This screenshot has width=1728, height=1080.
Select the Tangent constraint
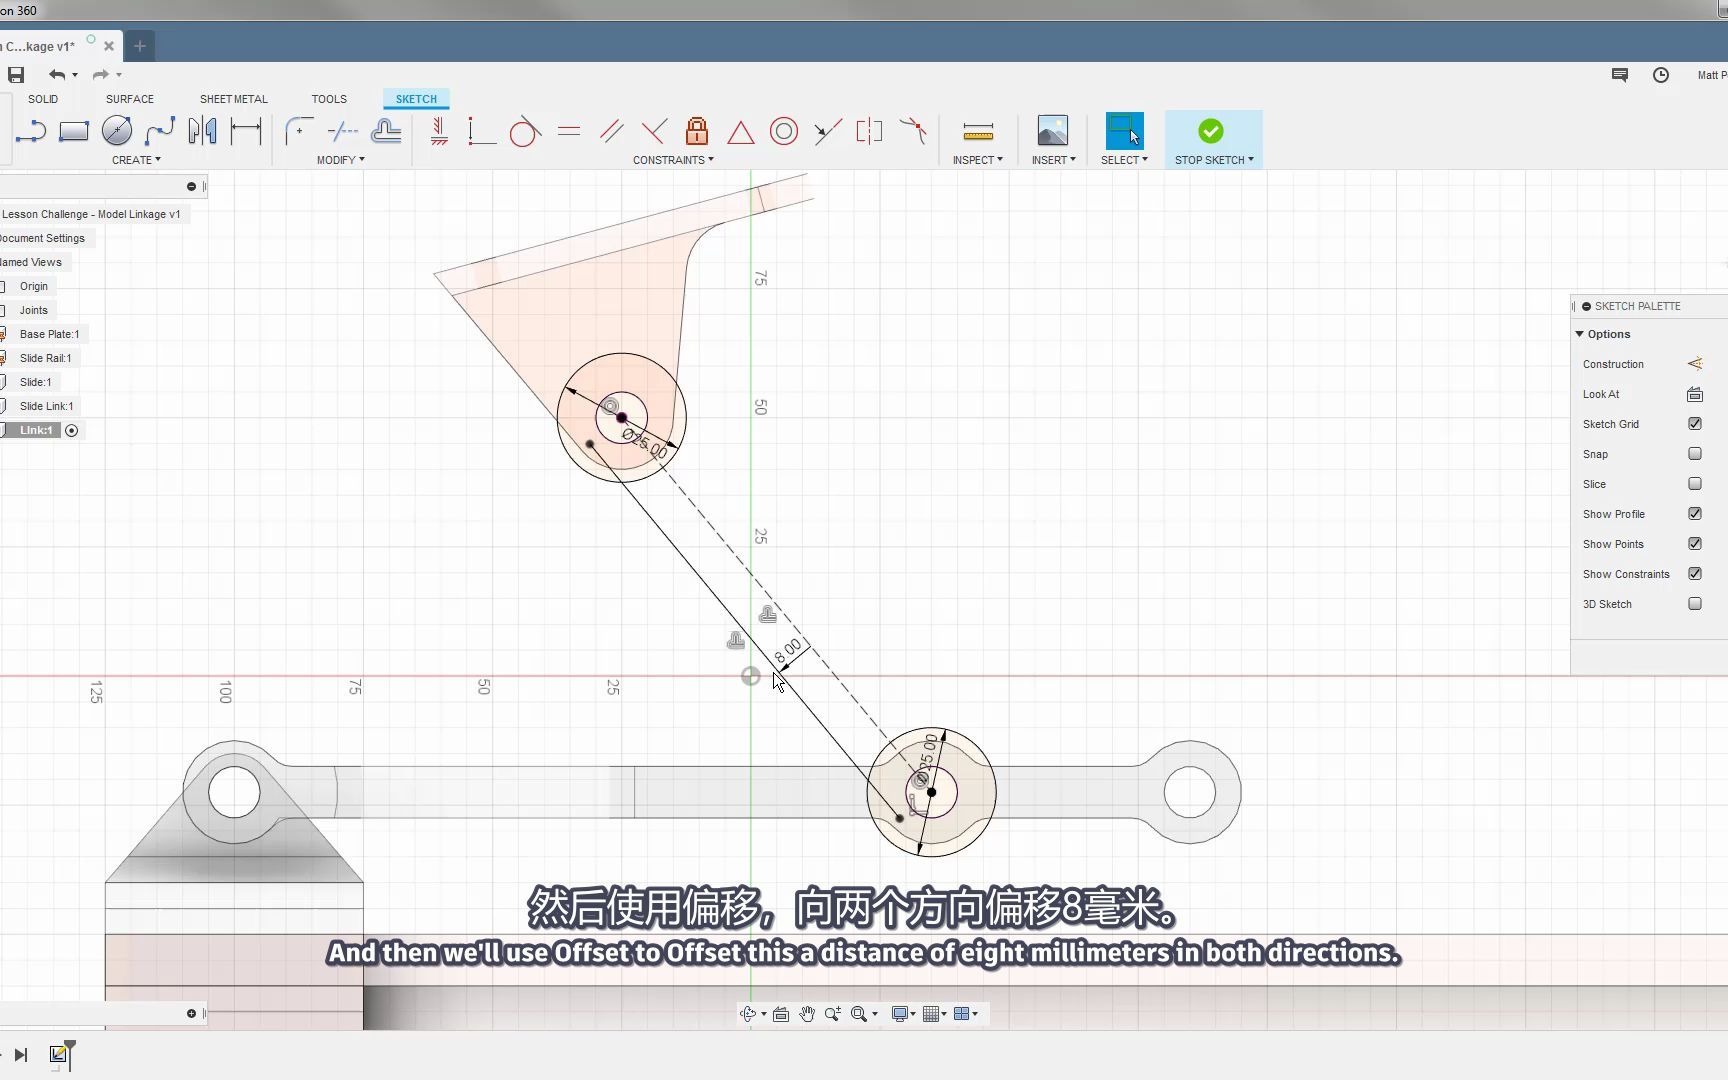click(x=524, y=131)
